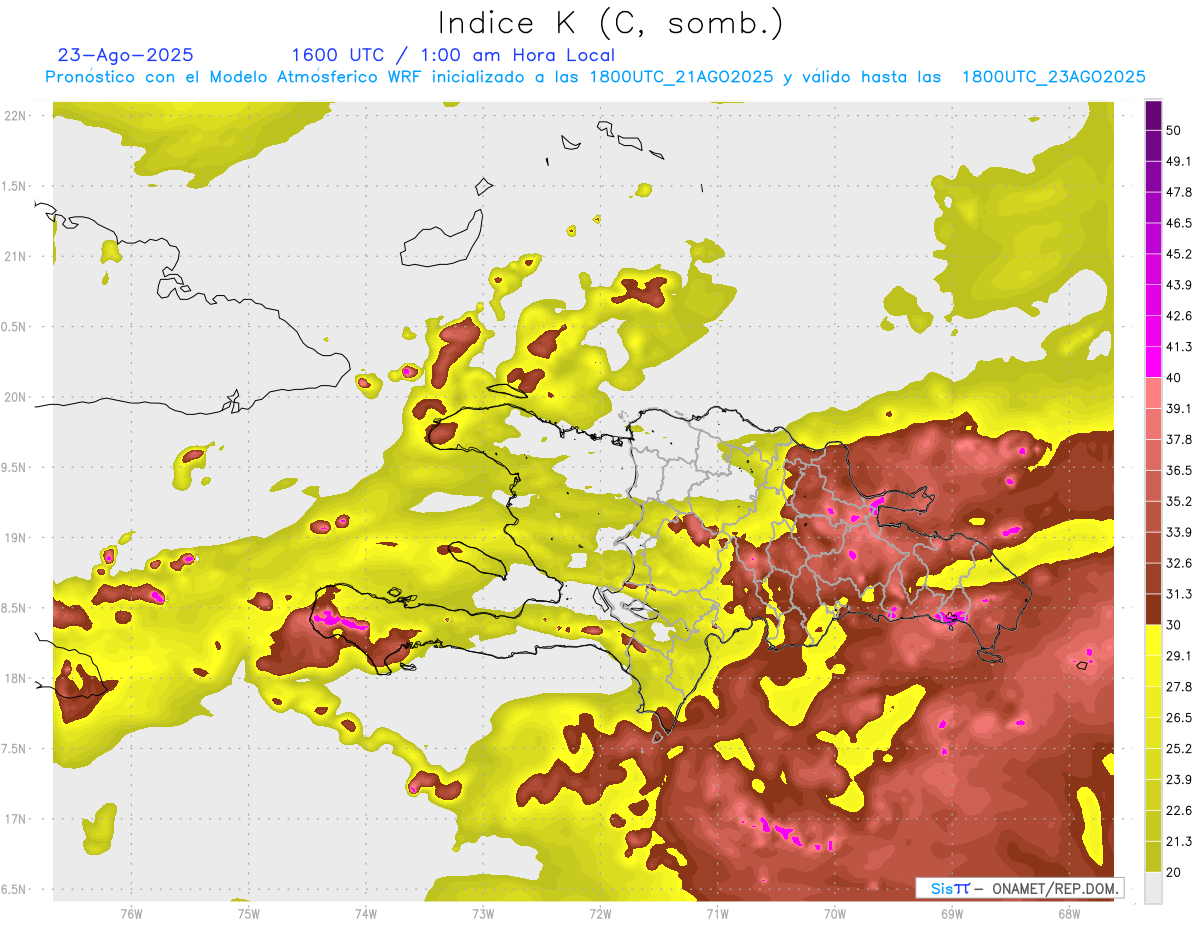Click the 23.9 color scale label

[1179, 780]
